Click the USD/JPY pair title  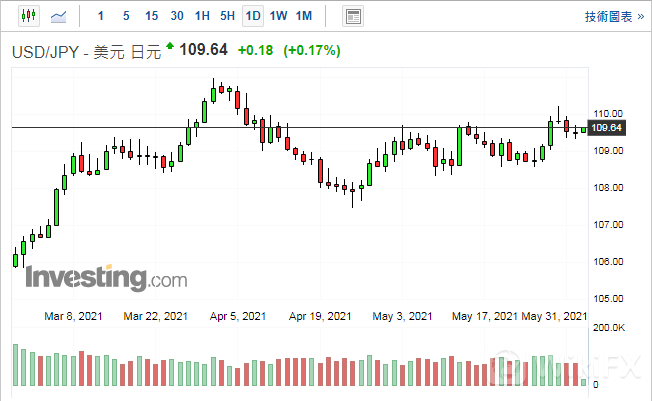(48, 52)
